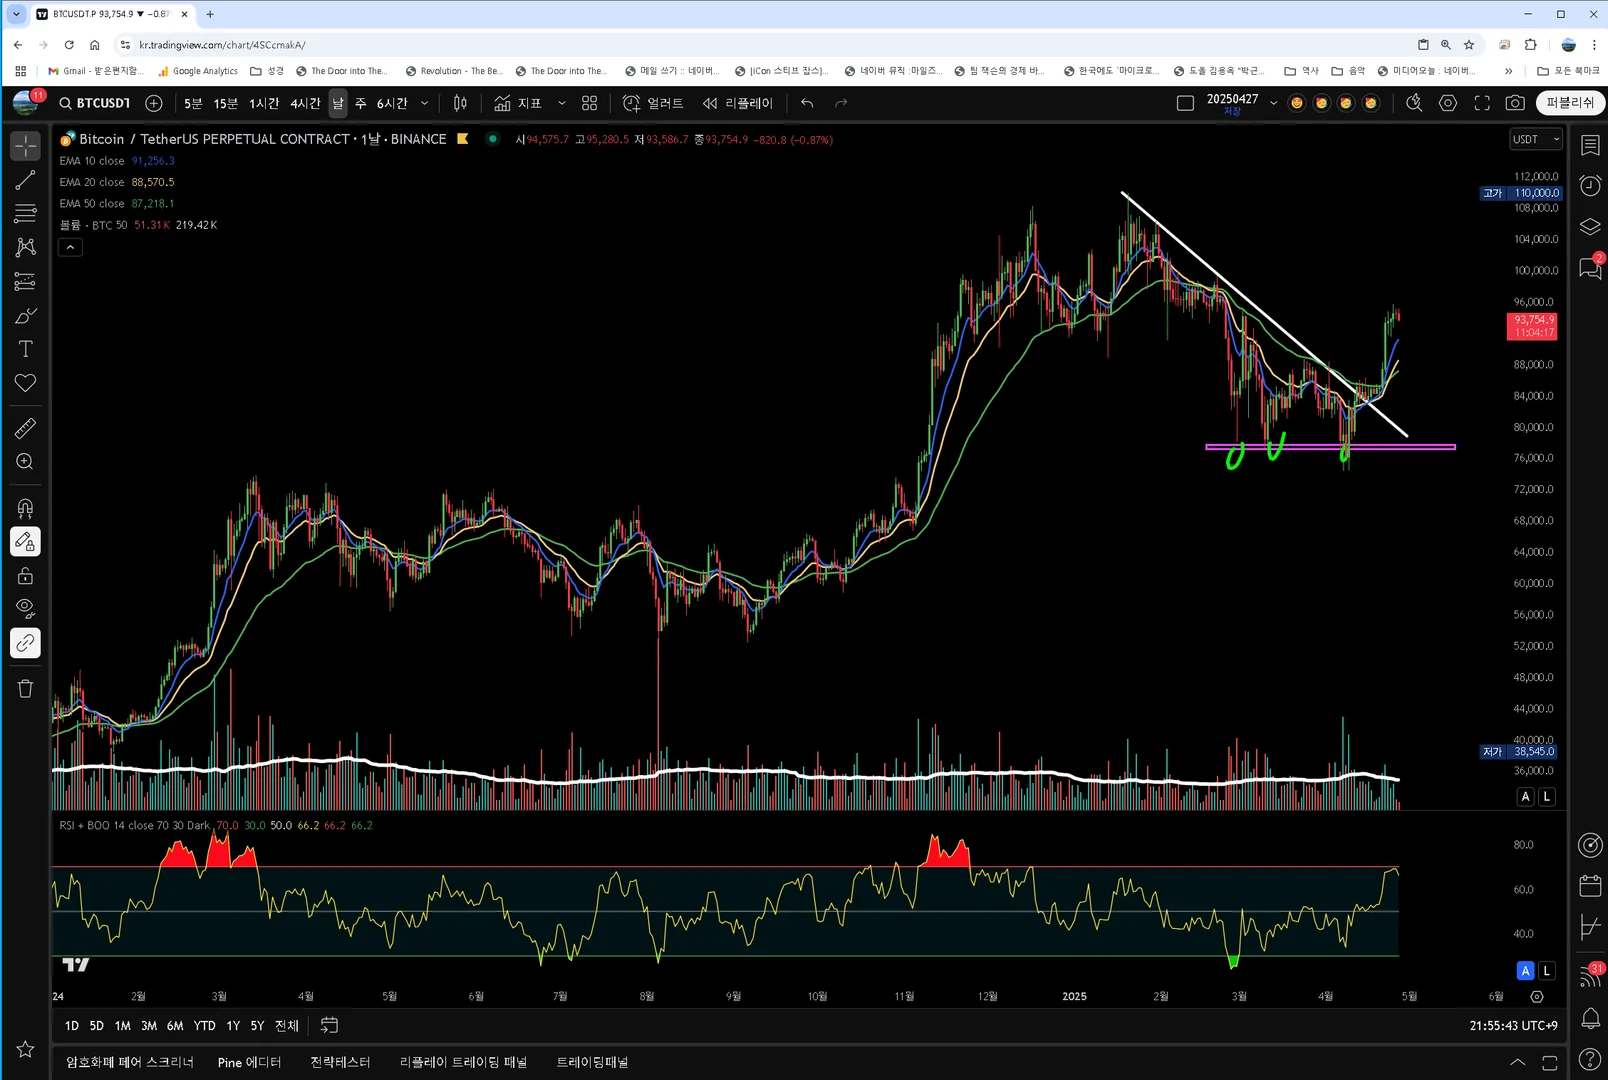1608x1080 pixels.
Task: Open the candlestick chart style icon
Action: tap(460, 103)
